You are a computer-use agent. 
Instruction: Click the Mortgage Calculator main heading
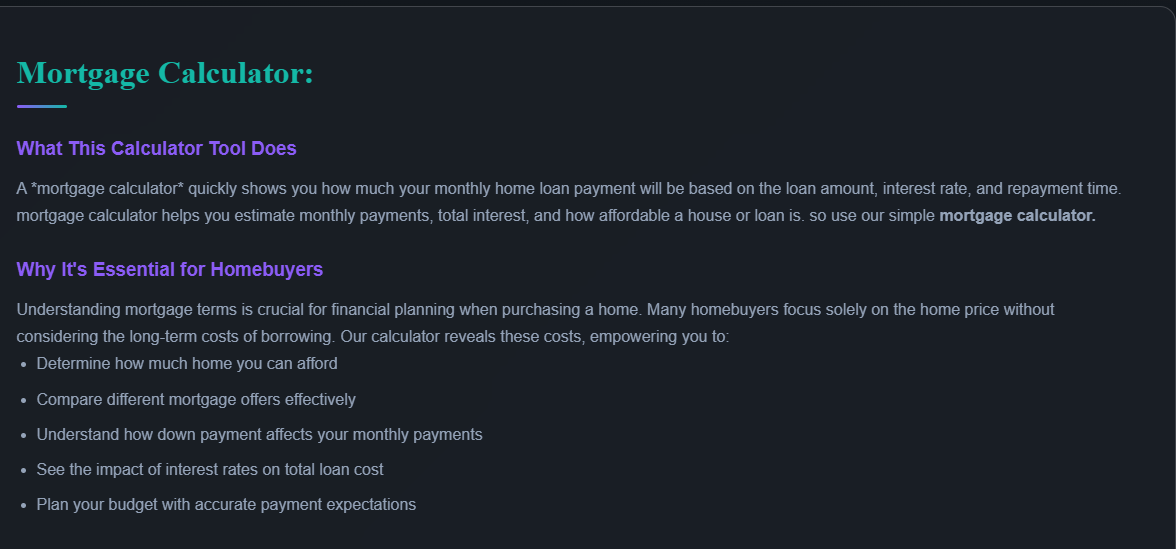pos(165,74)
